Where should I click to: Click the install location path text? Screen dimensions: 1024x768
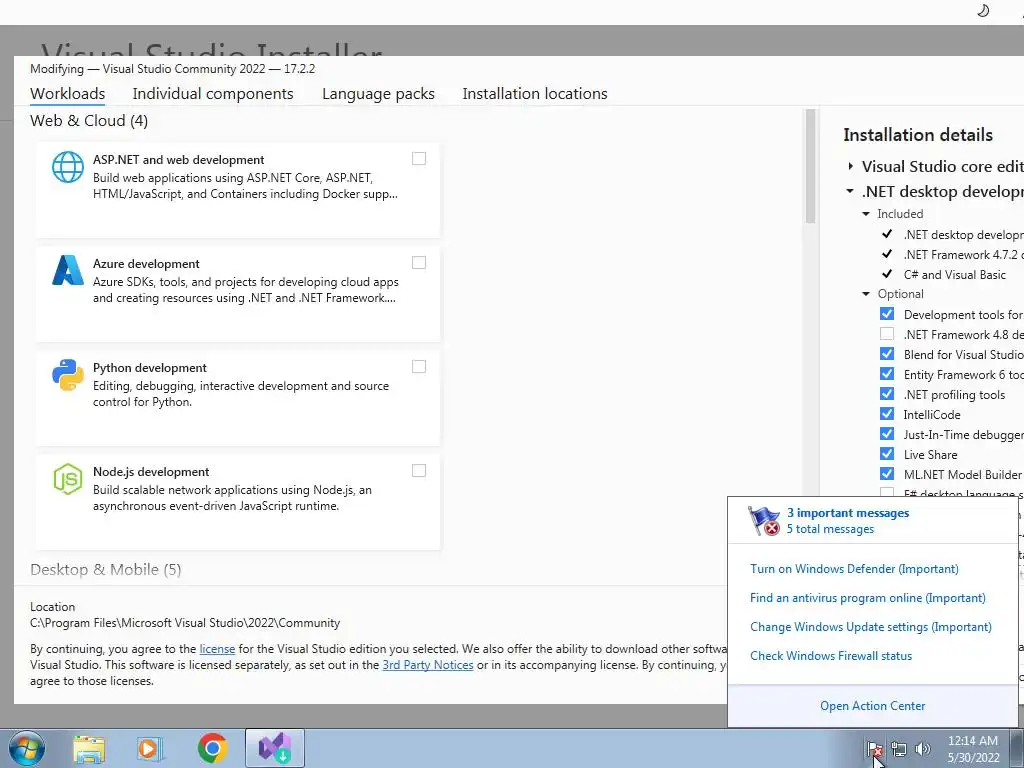(x=185, y=623)
